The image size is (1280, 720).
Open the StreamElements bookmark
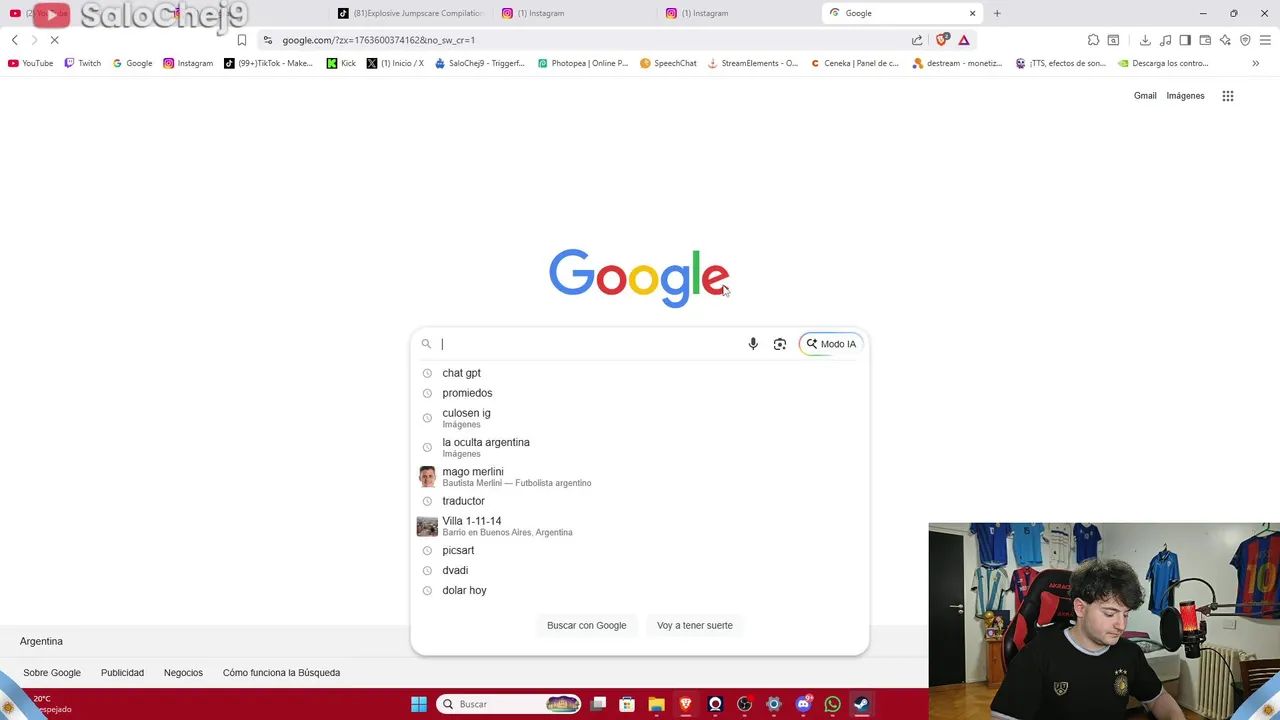pos(753,63)
